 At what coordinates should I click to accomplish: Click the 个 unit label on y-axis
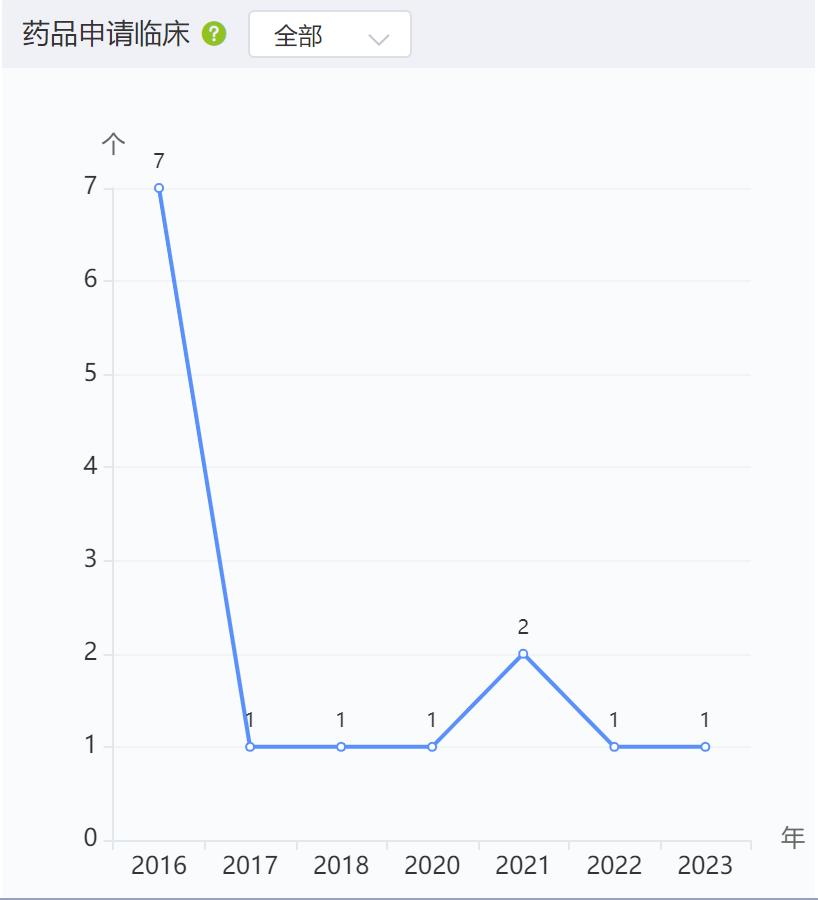[x=113, y=143]
